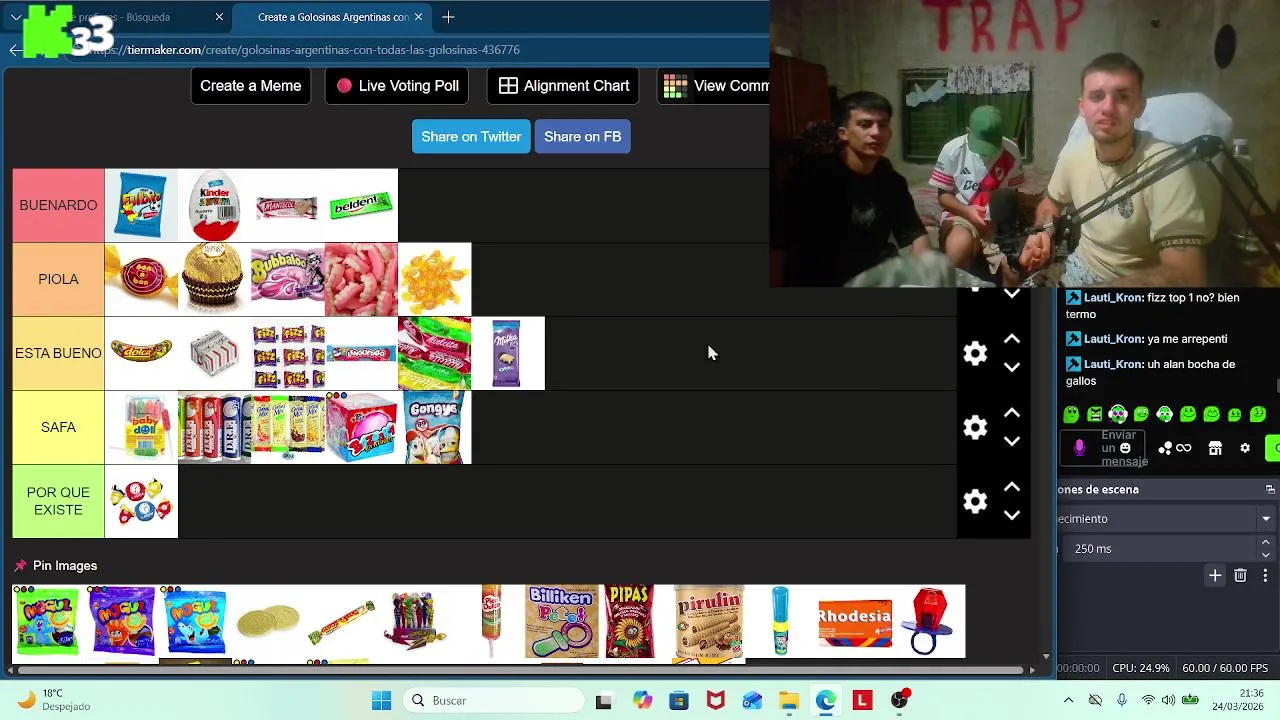Select Ferrero Rocher in PIOLA tier
Image resolution: width=1280 pixels, height=720 pixels.
[x=214, y=279]
